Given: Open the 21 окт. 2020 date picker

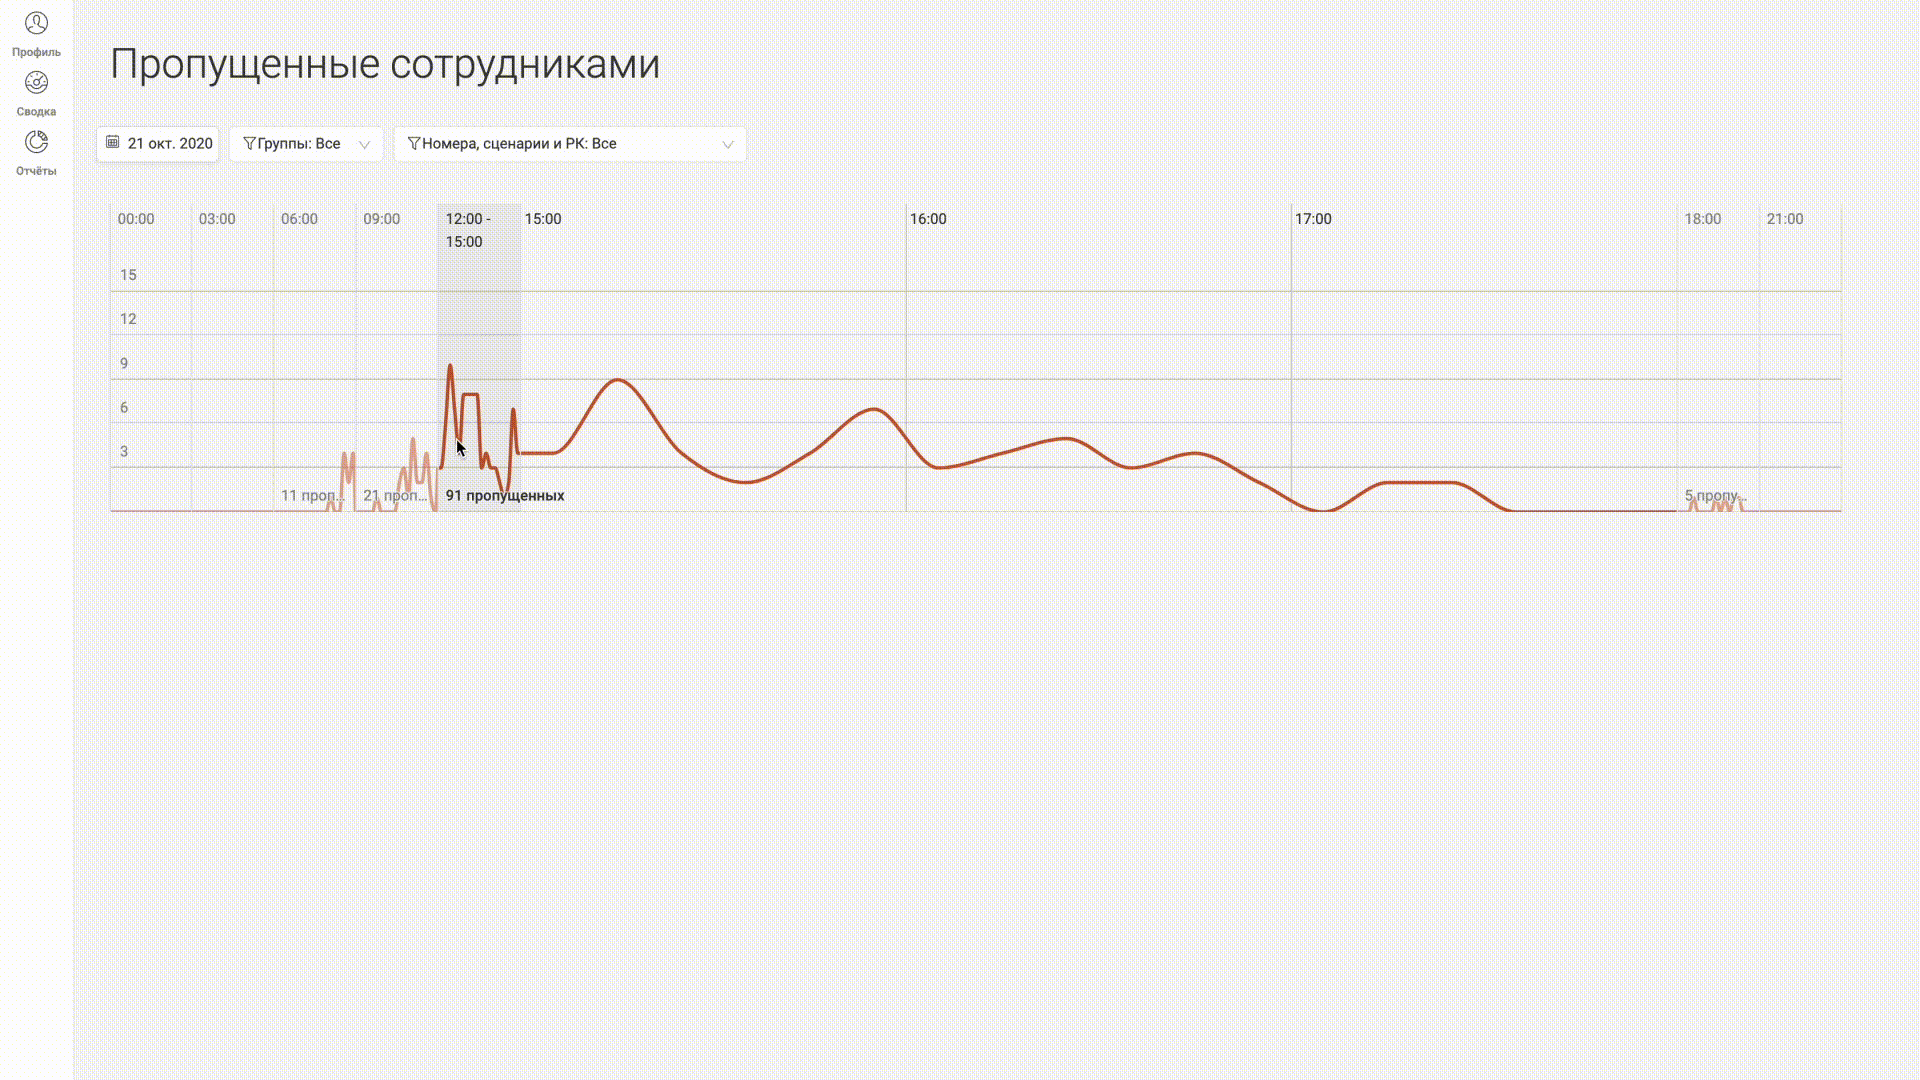Looking at the screenshot, I should click(158, 144).
